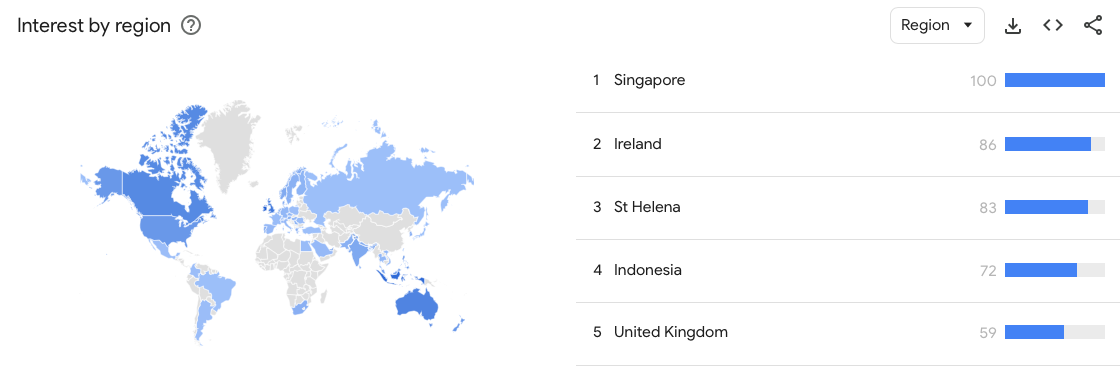The width and height of the screenshot is (1120, 377).
Task: Click Indonesia's interest bar showing 72
Action: pyautogui.click(x=1041, y=271)
